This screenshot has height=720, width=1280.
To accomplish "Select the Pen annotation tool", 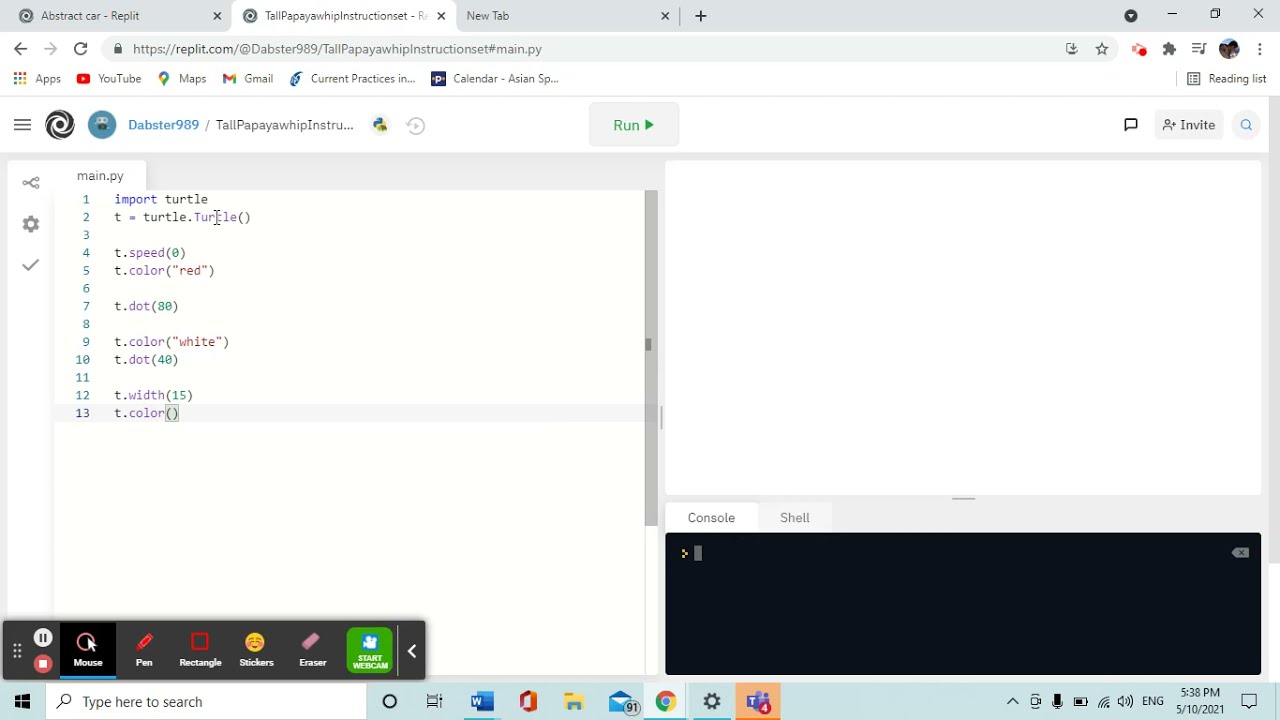I will pos(144,650).
